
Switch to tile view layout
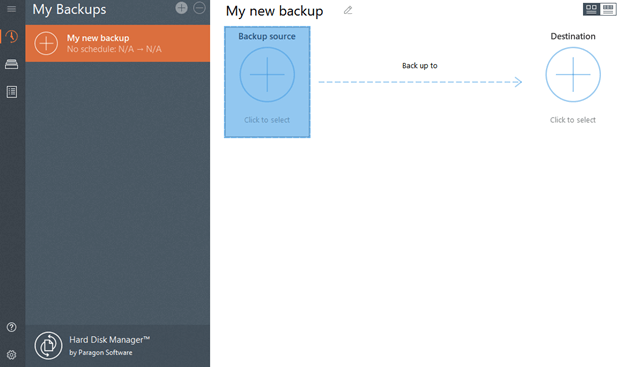(x=591, y=9)
